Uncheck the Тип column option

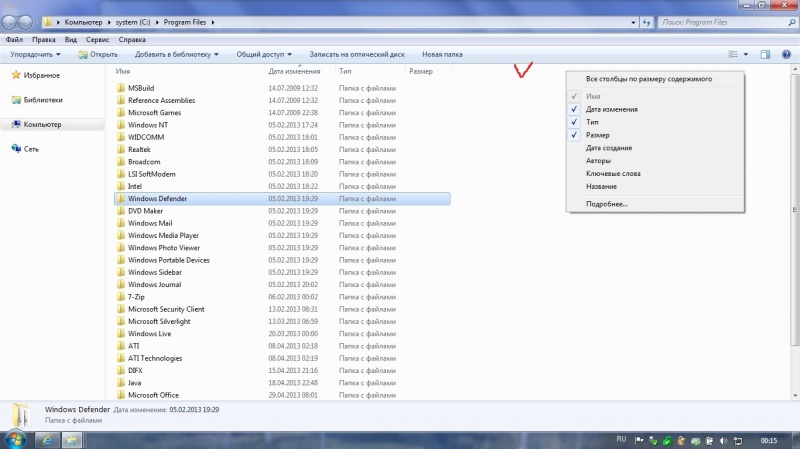574,122
